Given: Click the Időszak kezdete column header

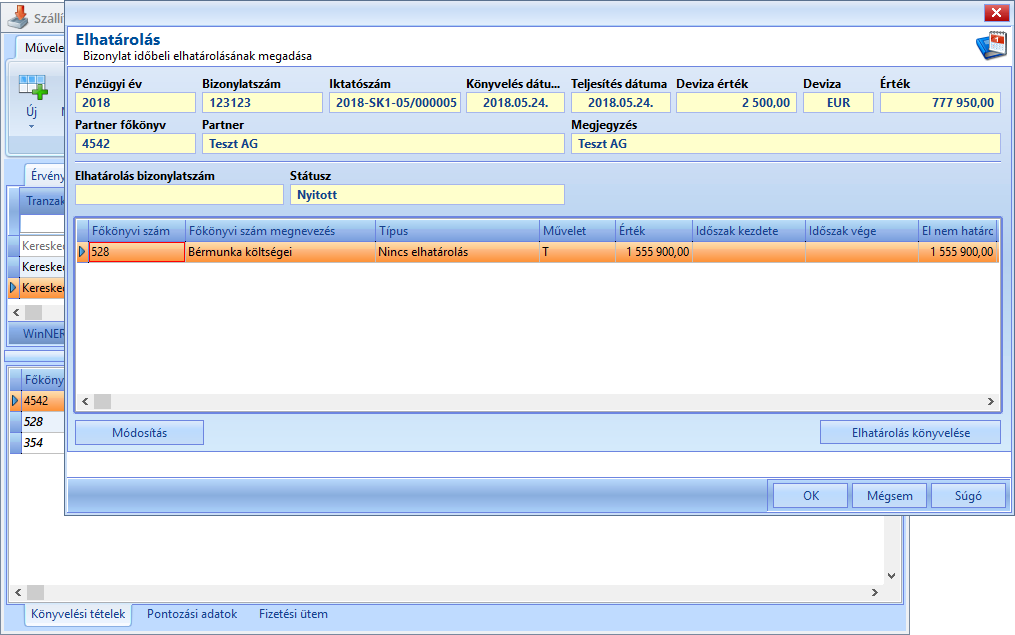Looking at the screenshot, I should pos(749,231).
